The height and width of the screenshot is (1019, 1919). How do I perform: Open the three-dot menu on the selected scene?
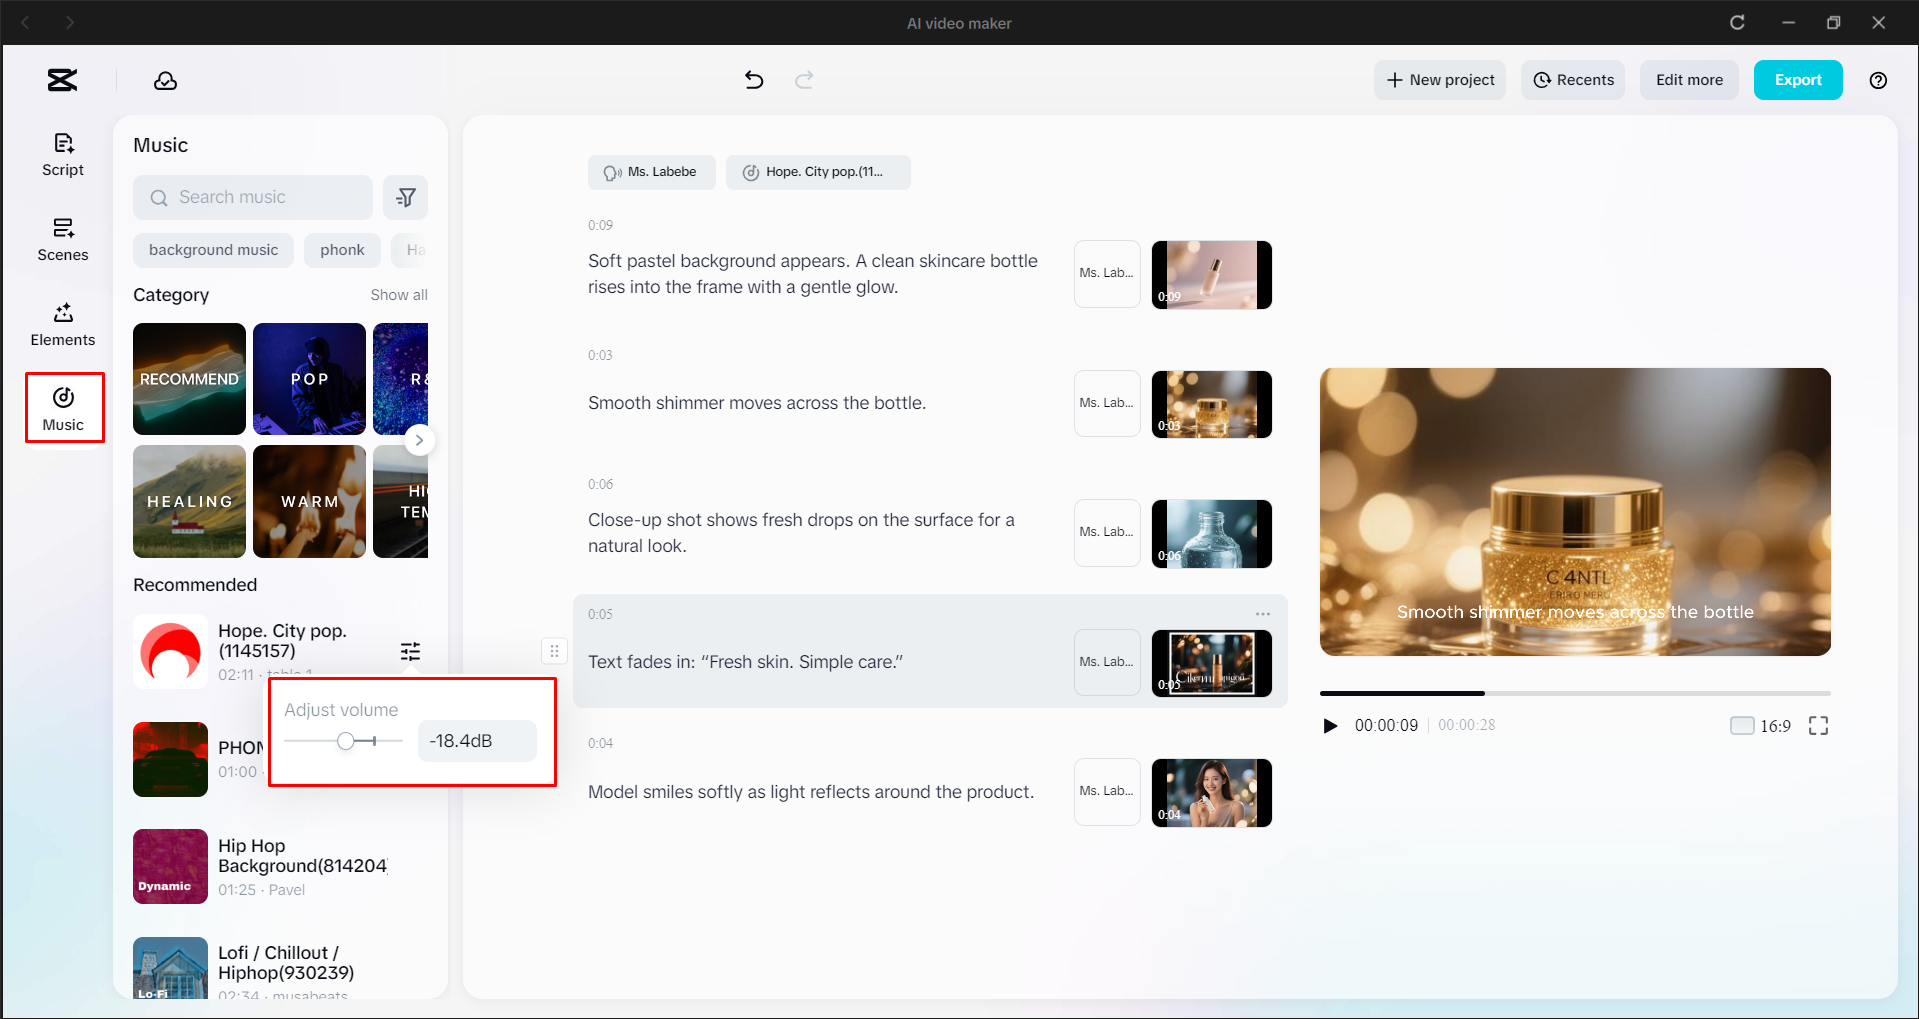pos(1262,613)
